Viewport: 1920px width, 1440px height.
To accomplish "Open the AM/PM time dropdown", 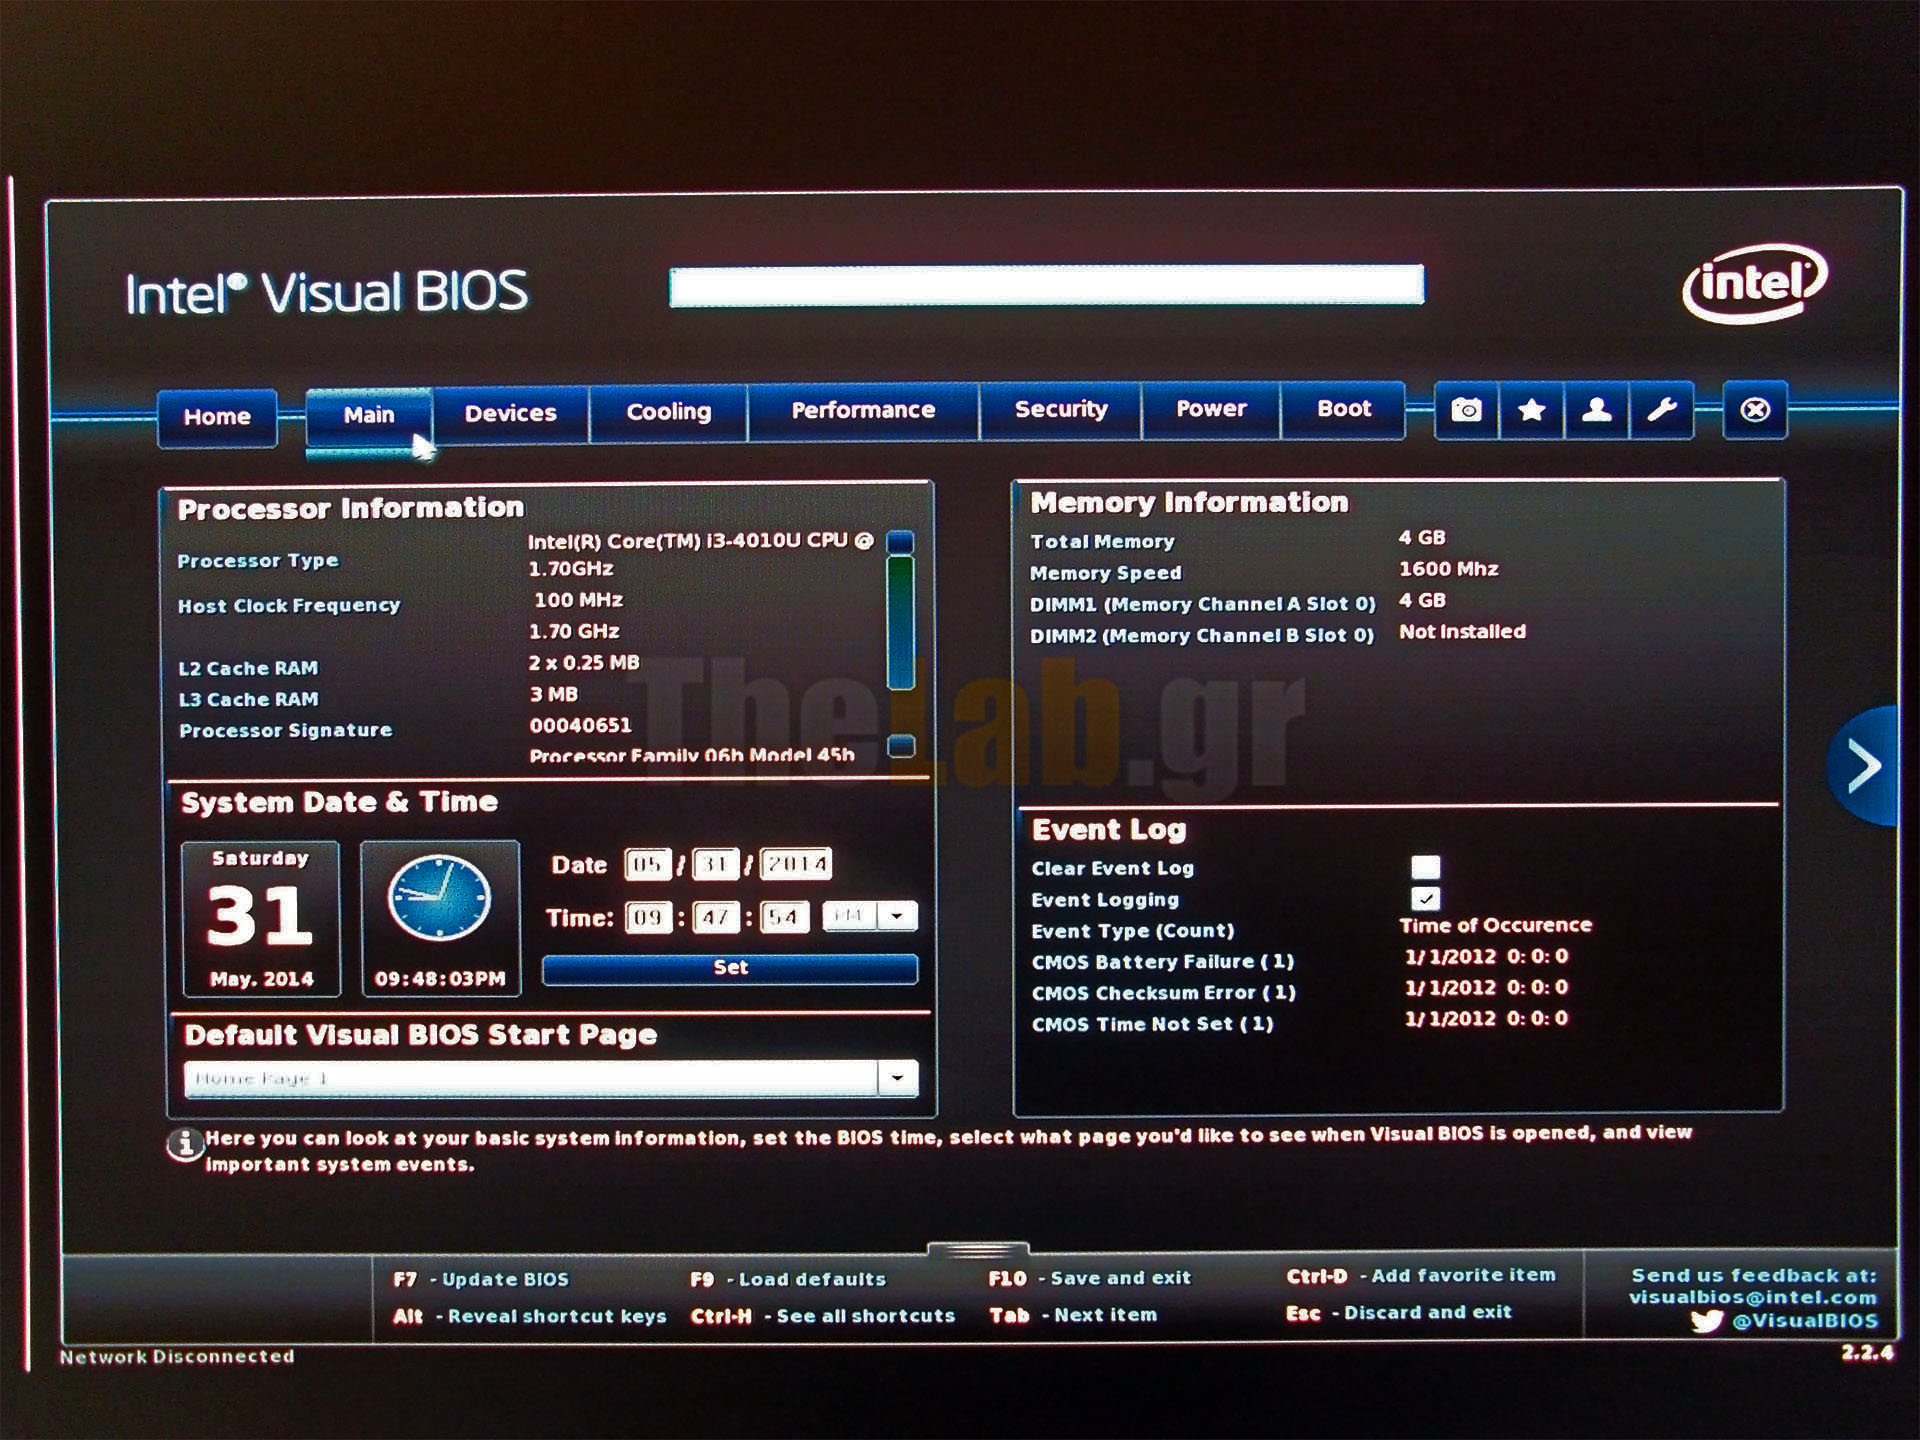I will [897, 916].
